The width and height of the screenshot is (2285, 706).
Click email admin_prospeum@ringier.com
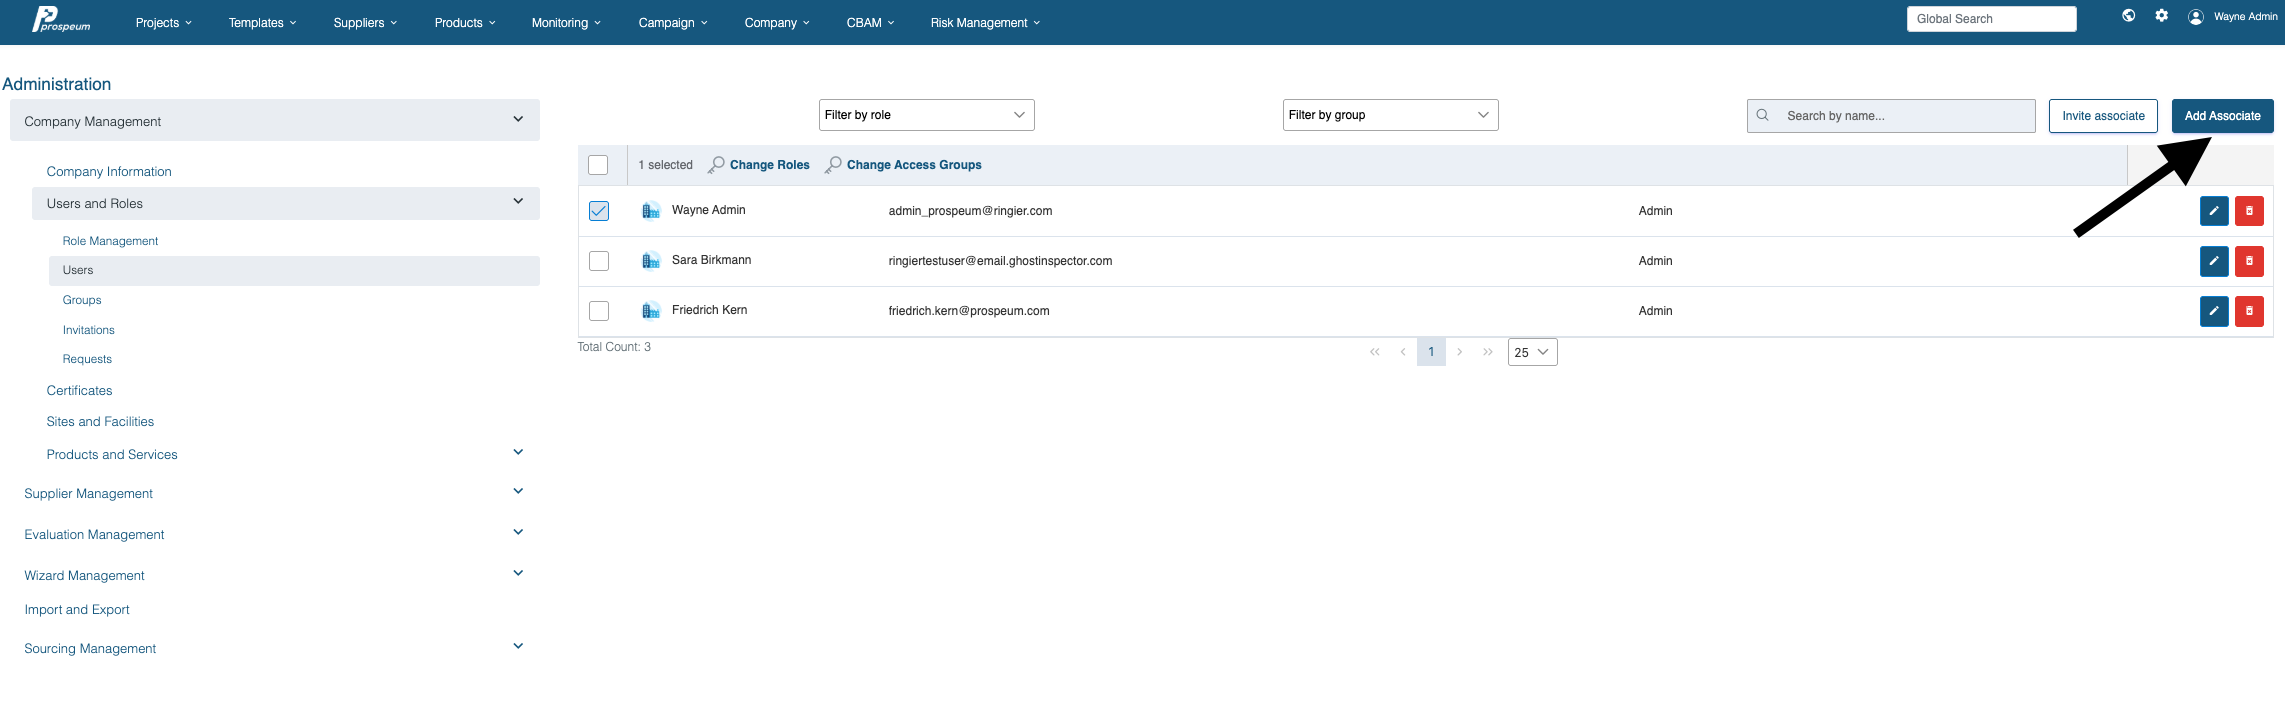(x=970, y=211)
